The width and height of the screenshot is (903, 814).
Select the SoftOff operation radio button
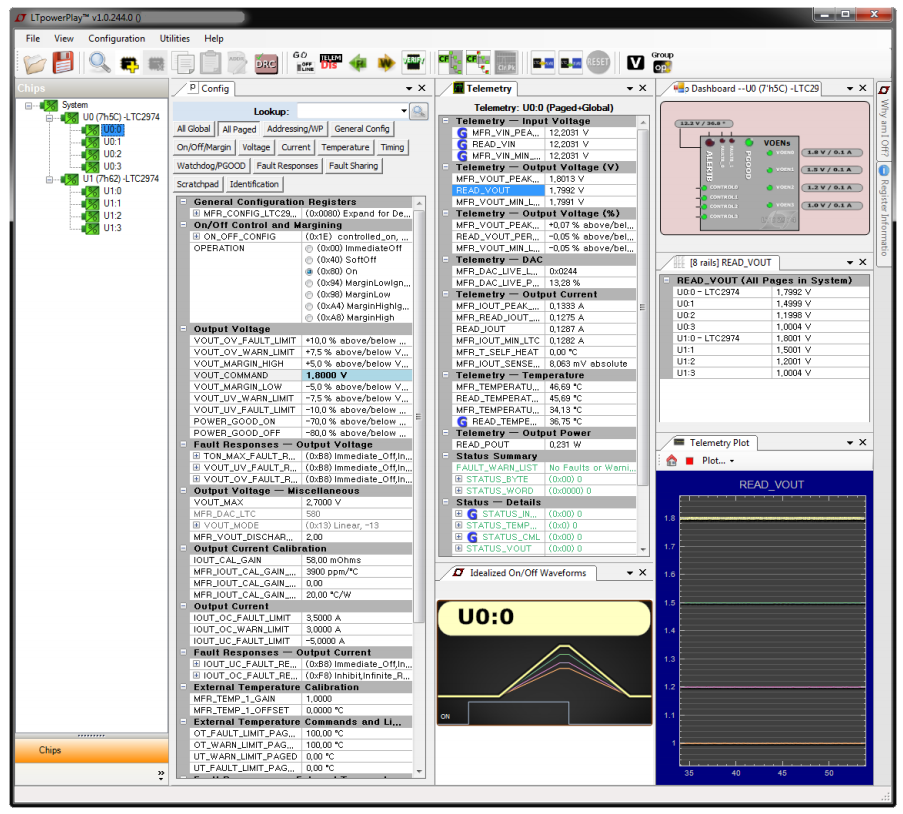pyautogui.click(x=309, y=260)
